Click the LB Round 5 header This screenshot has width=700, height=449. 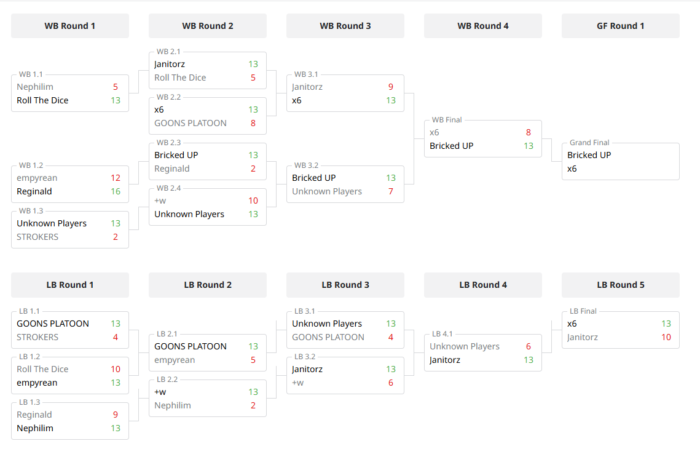(621, 285)
